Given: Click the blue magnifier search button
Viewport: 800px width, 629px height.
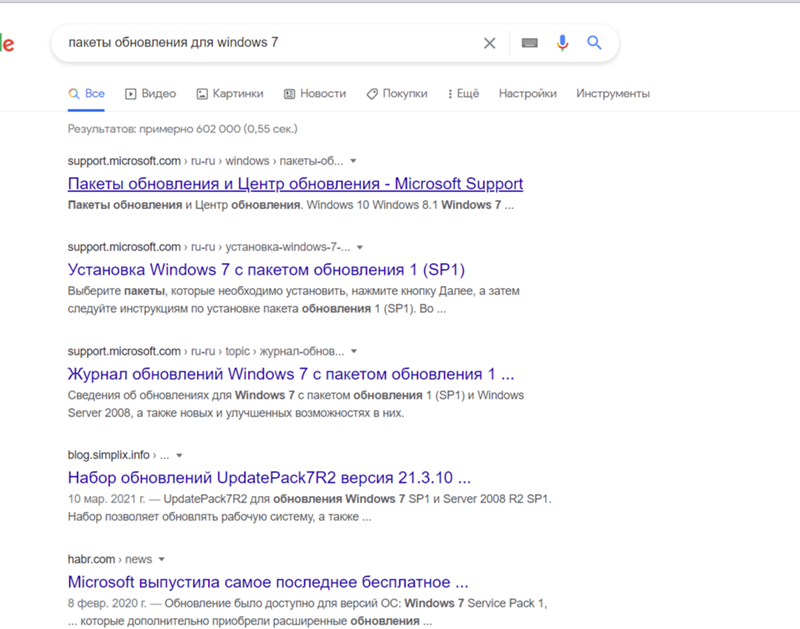Looking at the screenshot, I should tap(594, 42).
